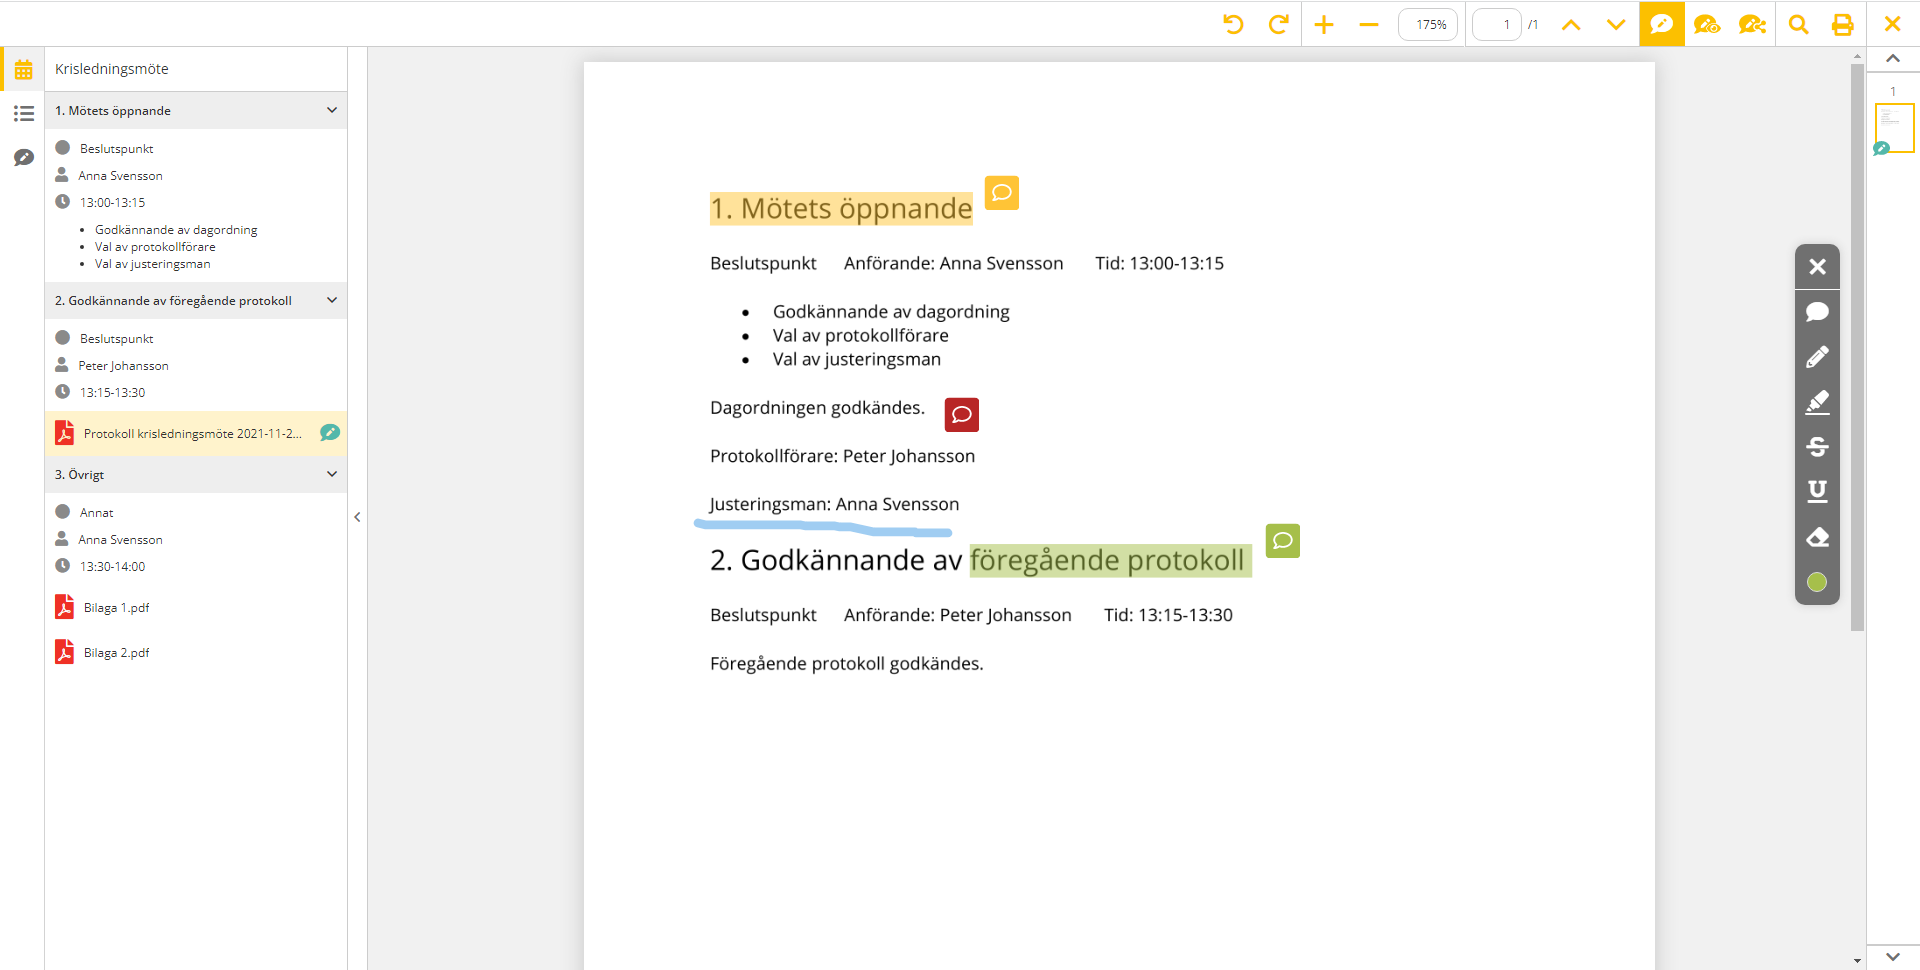Select the eraser tool
The width and height of the screenshot is (1920, 970).
tap(1817, 537)
